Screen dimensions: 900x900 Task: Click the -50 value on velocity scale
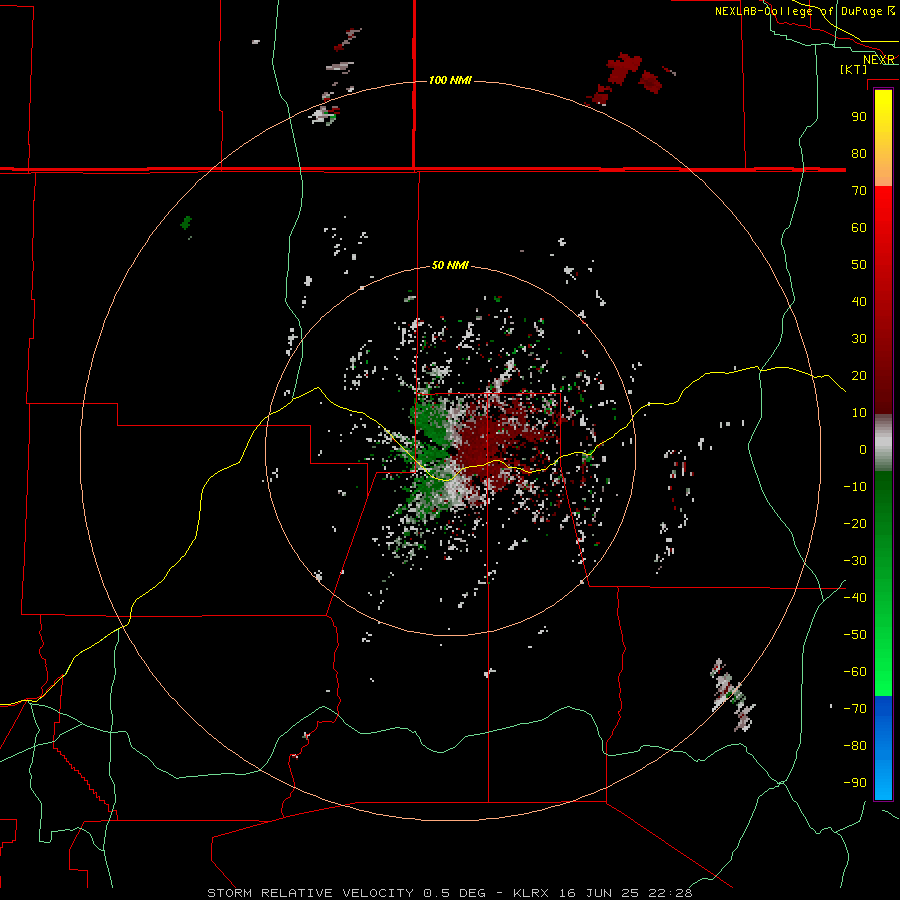coord(855,635)
